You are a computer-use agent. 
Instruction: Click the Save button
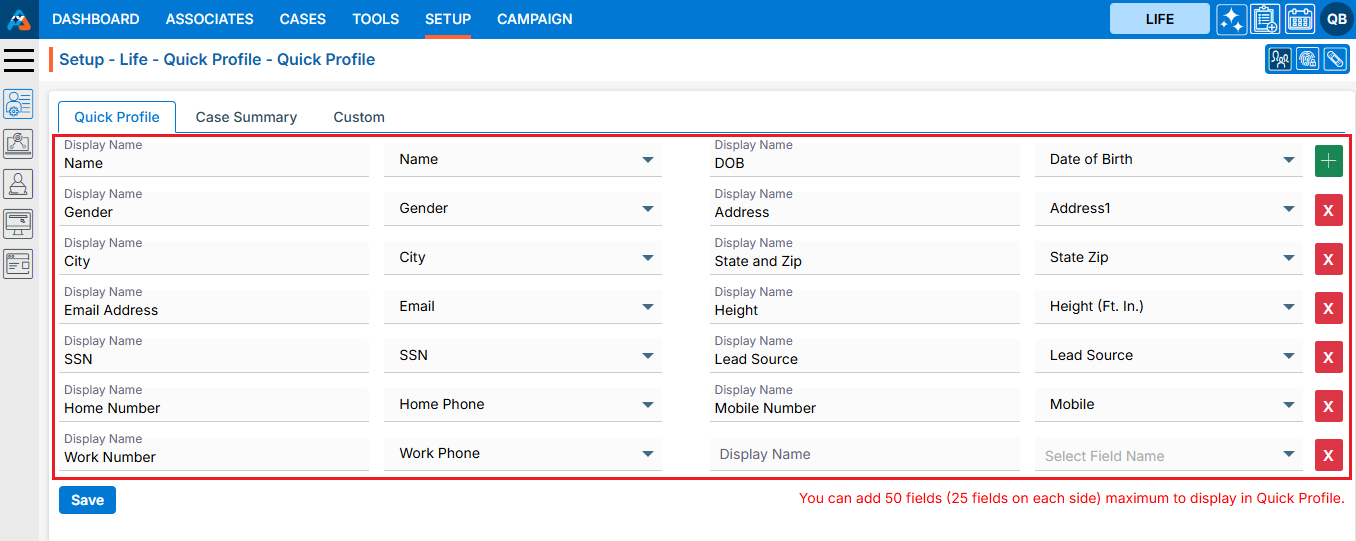click(x=87, y=500)
